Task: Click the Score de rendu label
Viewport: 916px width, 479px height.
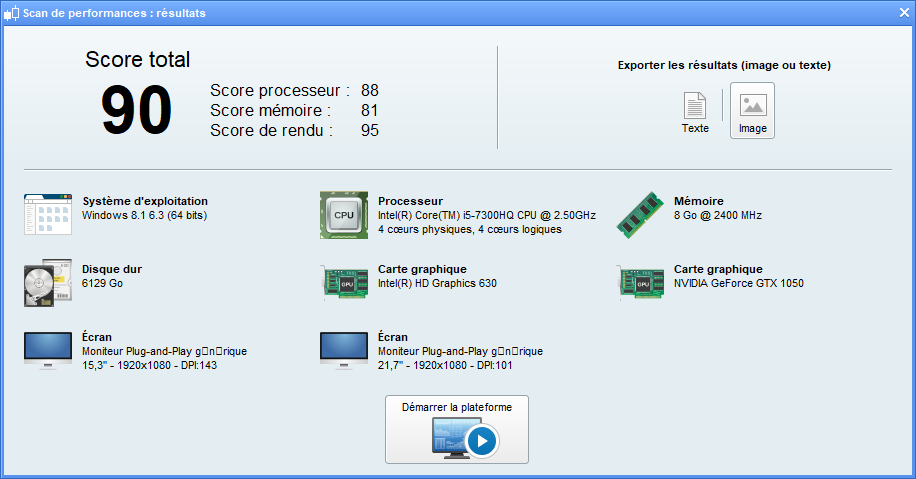Action: pyautogui.click(x=272, y=130)
